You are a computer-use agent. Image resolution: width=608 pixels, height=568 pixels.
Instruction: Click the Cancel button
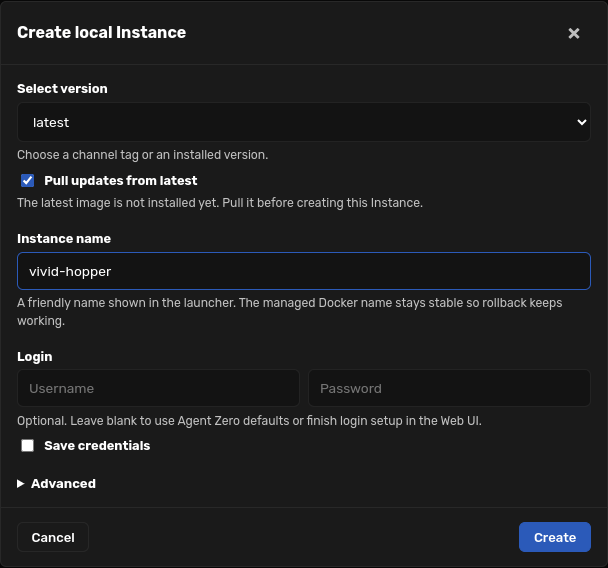click(x=53, y=537)
